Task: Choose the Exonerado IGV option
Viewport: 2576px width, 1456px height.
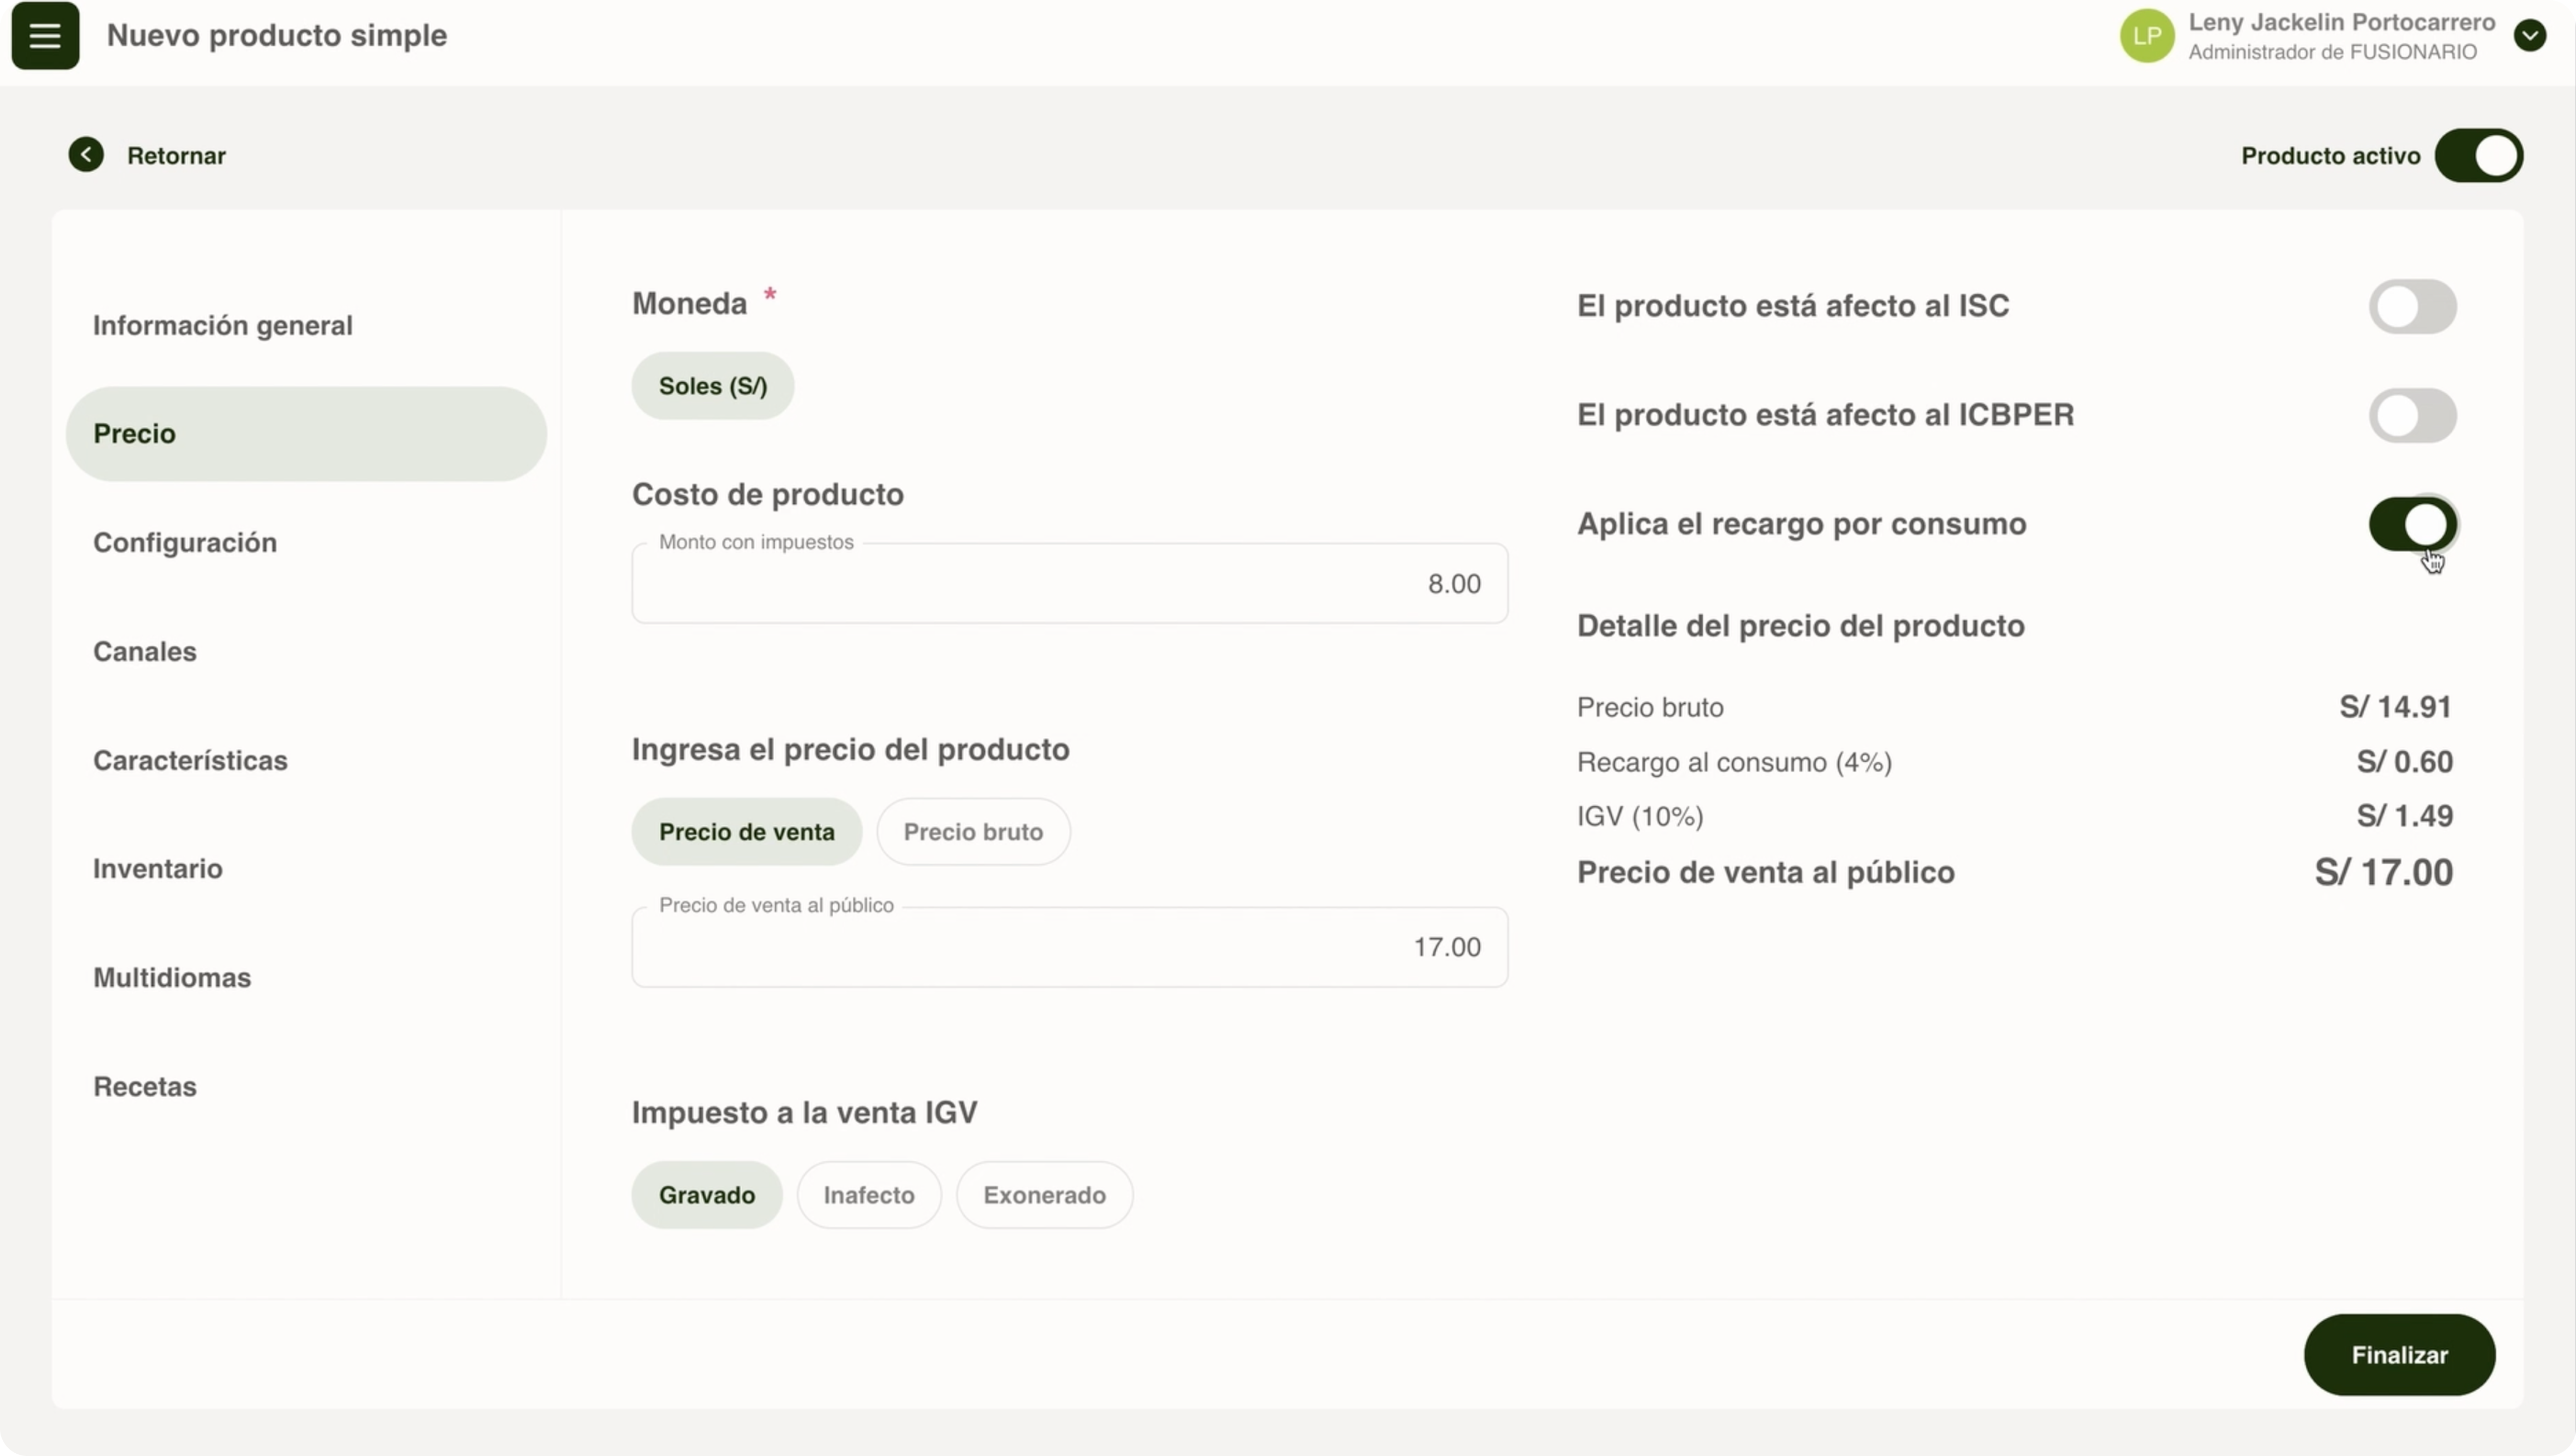Action: pos(1043,1195)
